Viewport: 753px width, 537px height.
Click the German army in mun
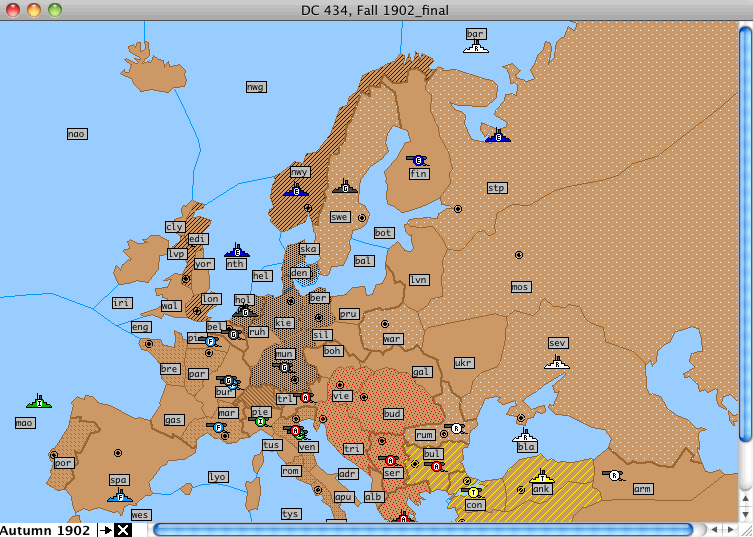[x=284, y=367]
